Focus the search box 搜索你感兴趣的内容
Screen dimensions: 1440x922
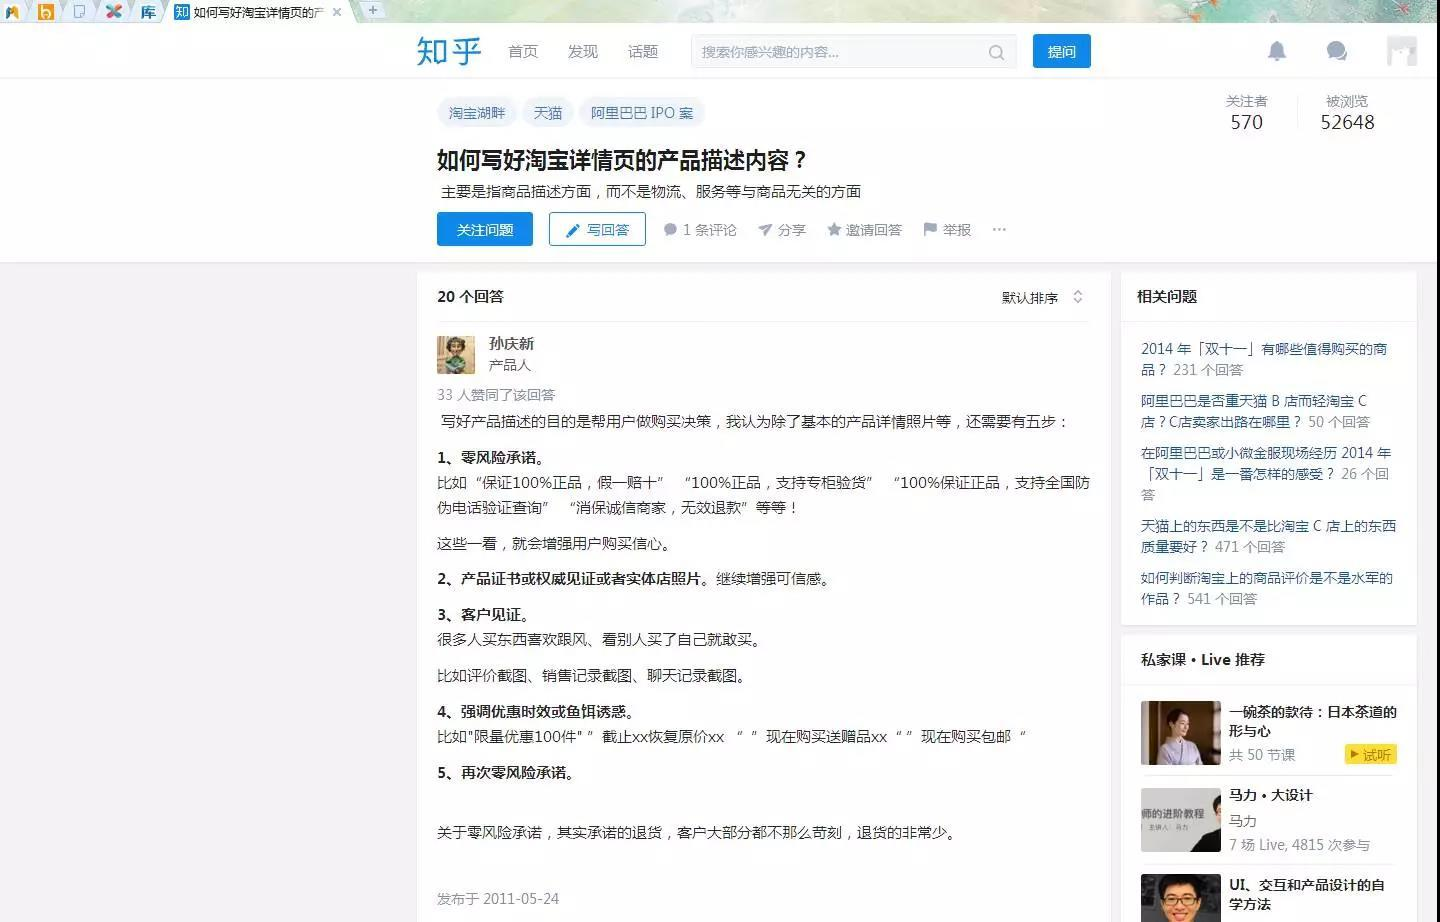point(853,52)
